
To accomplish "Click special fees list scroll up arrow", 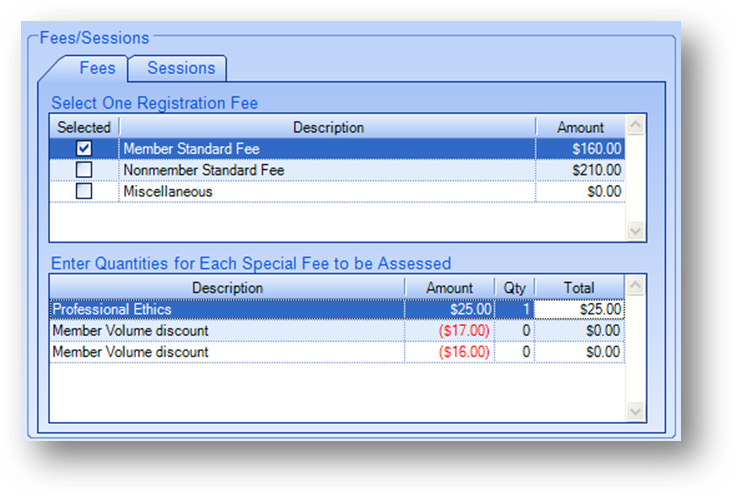I will (x=635, y=286).
